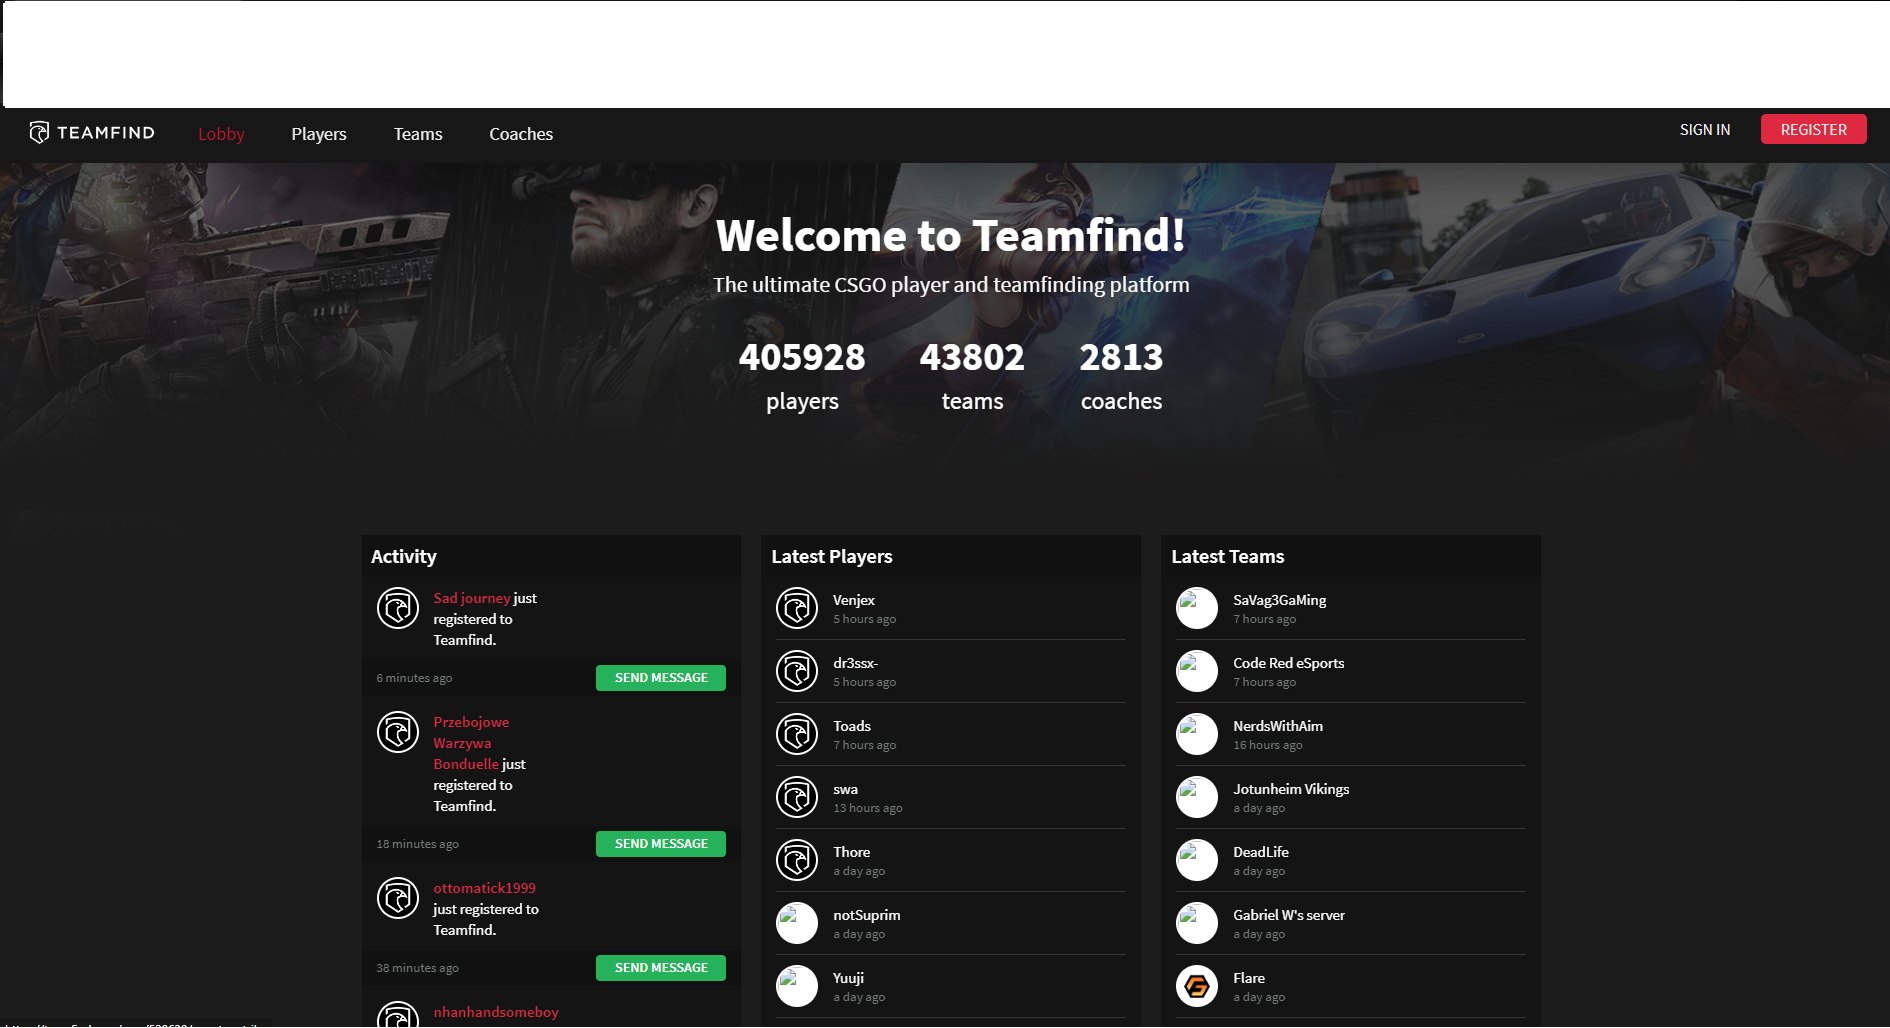Open ottomatick1999 profile link
Screen dimensions: 1890x1028
coord(484,888)
